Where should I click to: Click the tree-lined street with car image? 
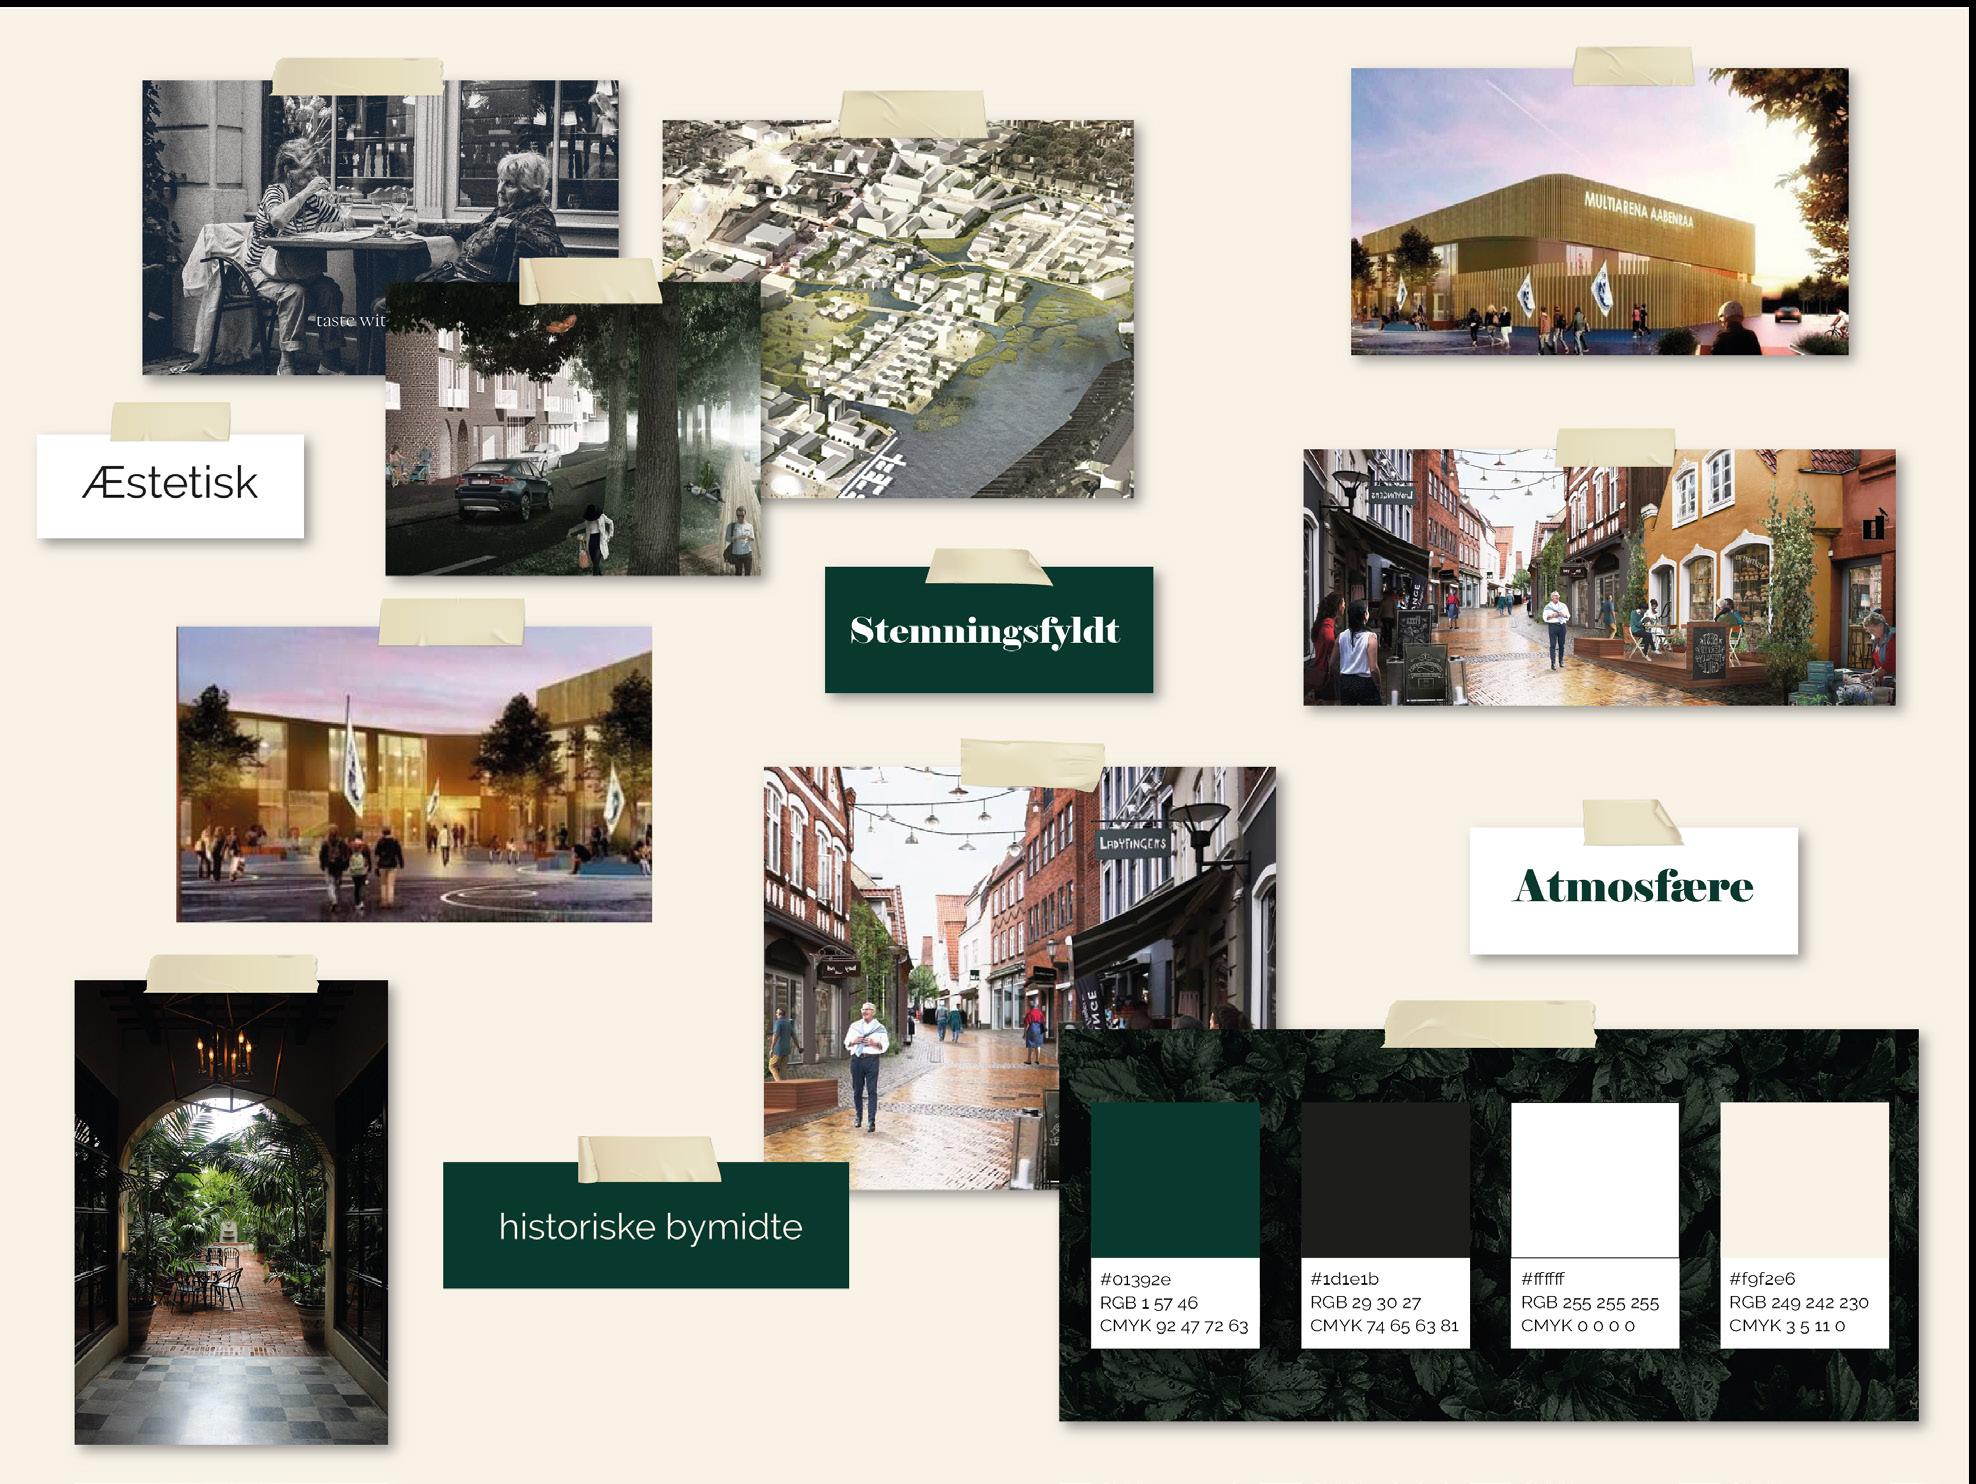click(x=570, y=430)
